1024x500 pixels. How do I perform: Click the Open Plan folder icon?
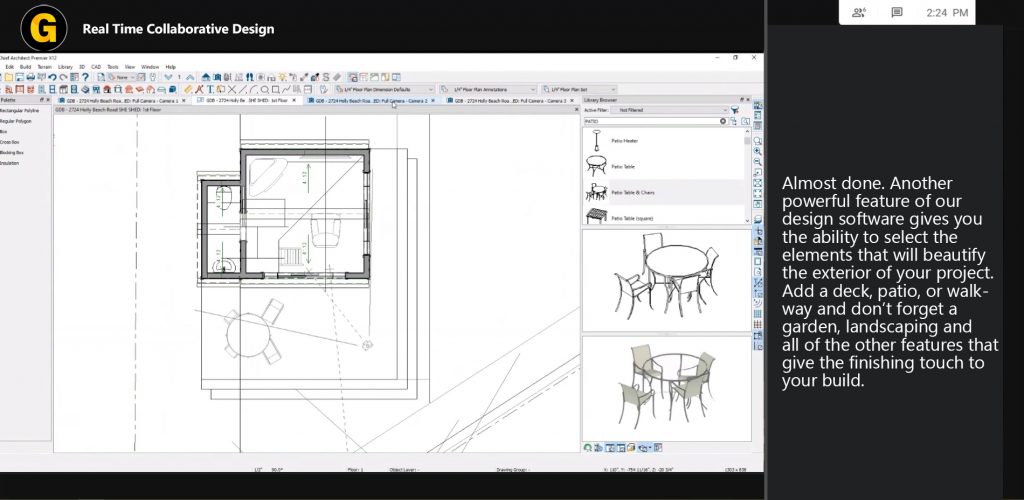pos(8,77)
